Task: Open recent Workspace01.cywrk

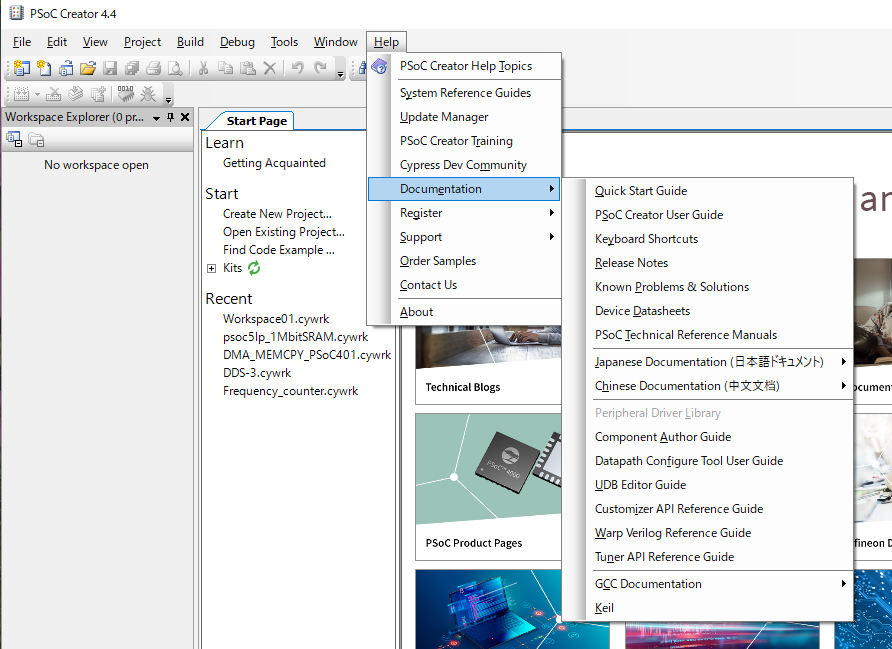Action: pos(276,319)
